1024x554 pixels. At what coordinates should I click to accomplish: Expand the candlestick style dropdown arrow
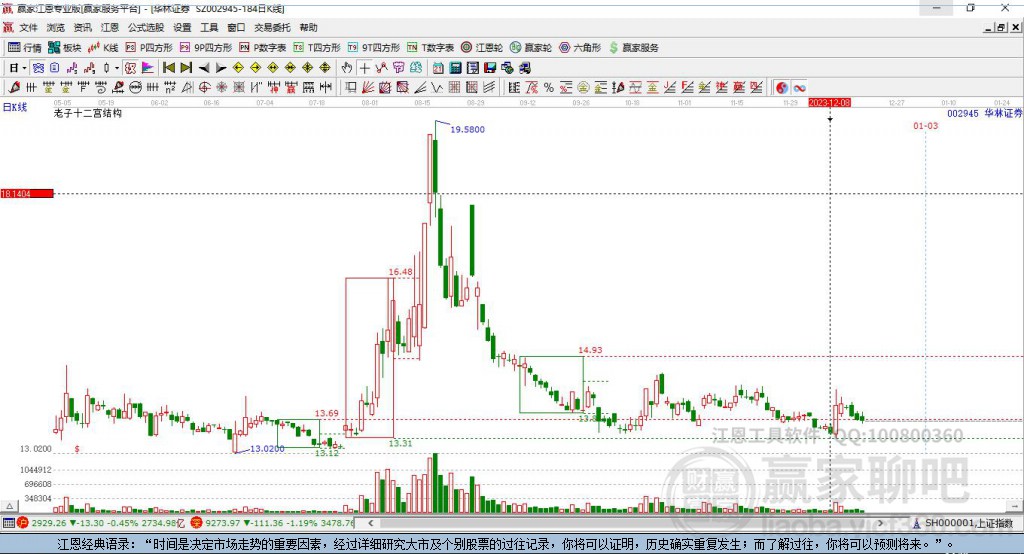tap(117, 68)
